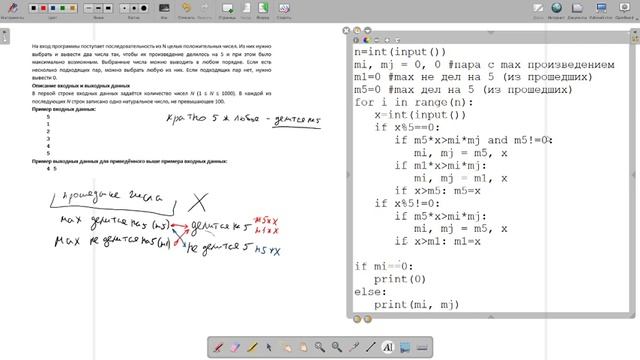Click the yellow duplicate button on text frame
Screen dimensions: 640x360
coord(357,31)
